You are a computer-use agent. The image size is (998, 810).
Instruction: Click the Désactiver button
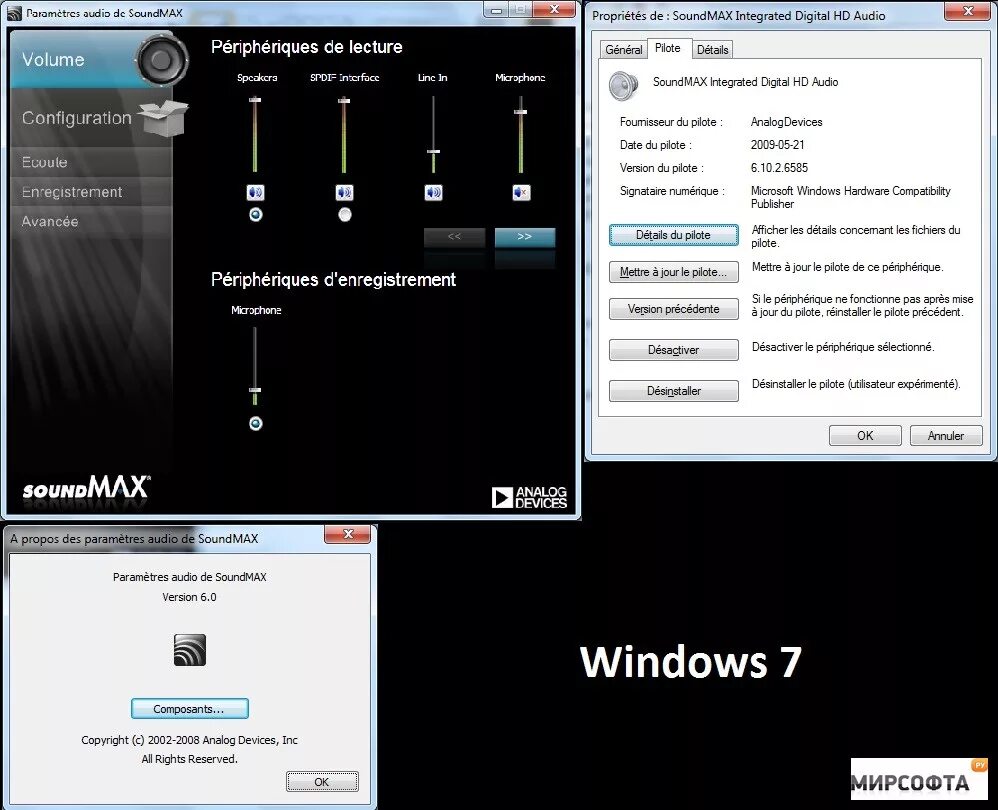click(673, 350)
